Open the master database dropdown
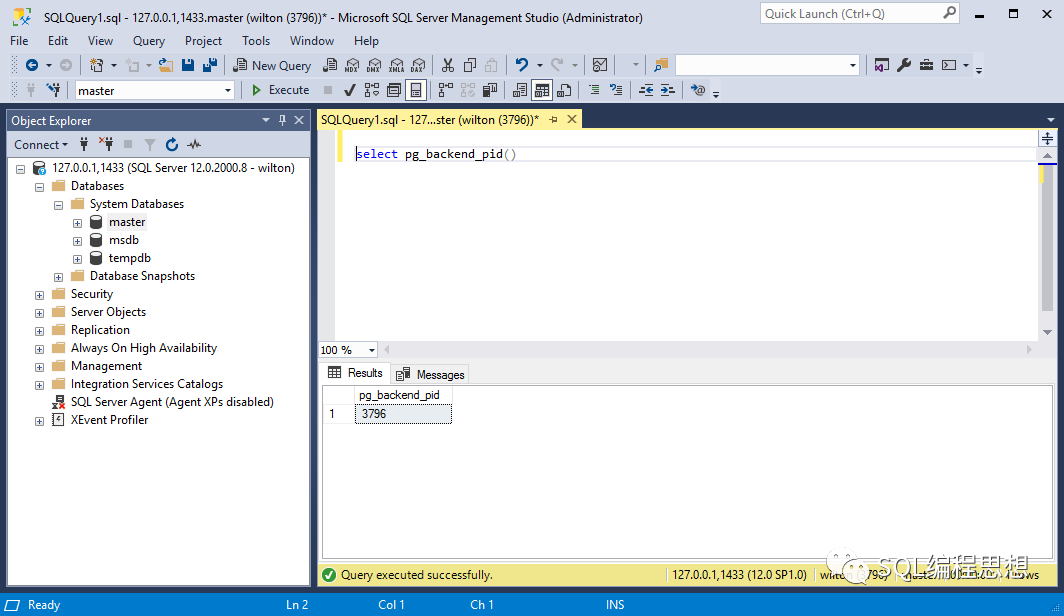This screenshot has height=616, width=1064. coord(228,90)
